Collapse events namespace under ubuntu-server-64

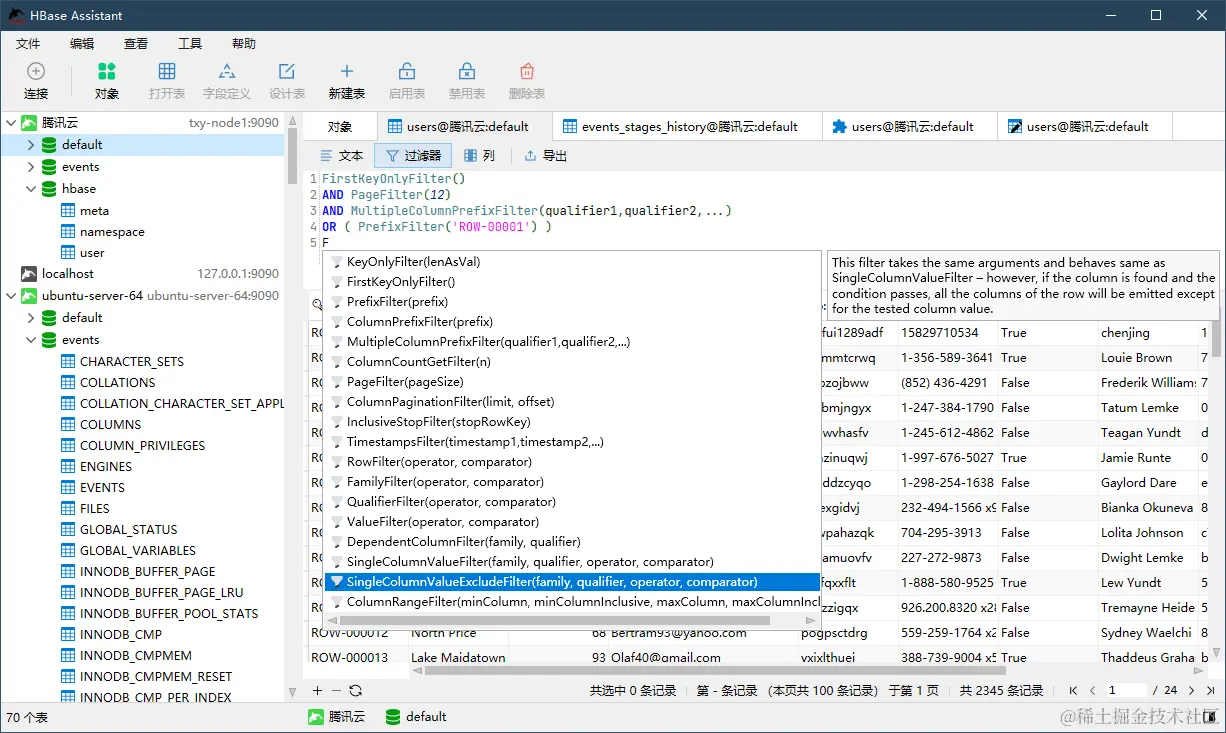31,340
